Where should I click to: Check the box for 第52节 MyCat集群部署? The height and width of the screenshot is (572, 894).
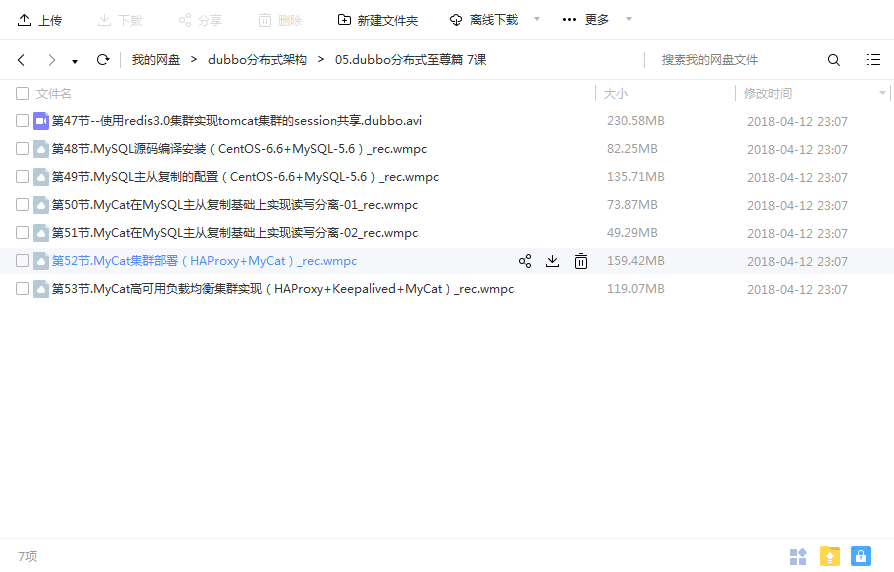(22, 261)
